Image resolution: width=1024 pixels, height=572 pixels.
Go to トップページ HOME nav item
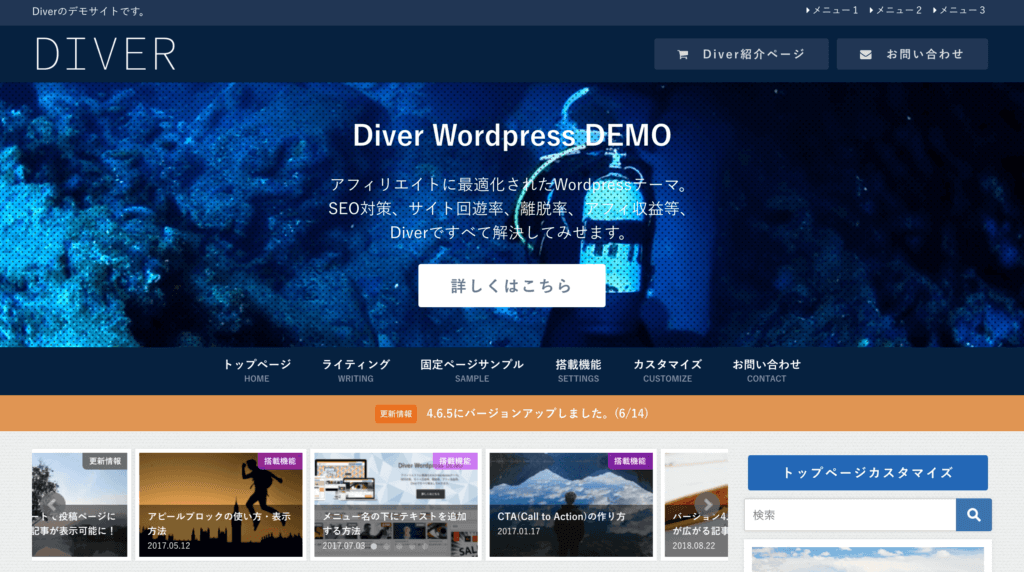[257, 370]
